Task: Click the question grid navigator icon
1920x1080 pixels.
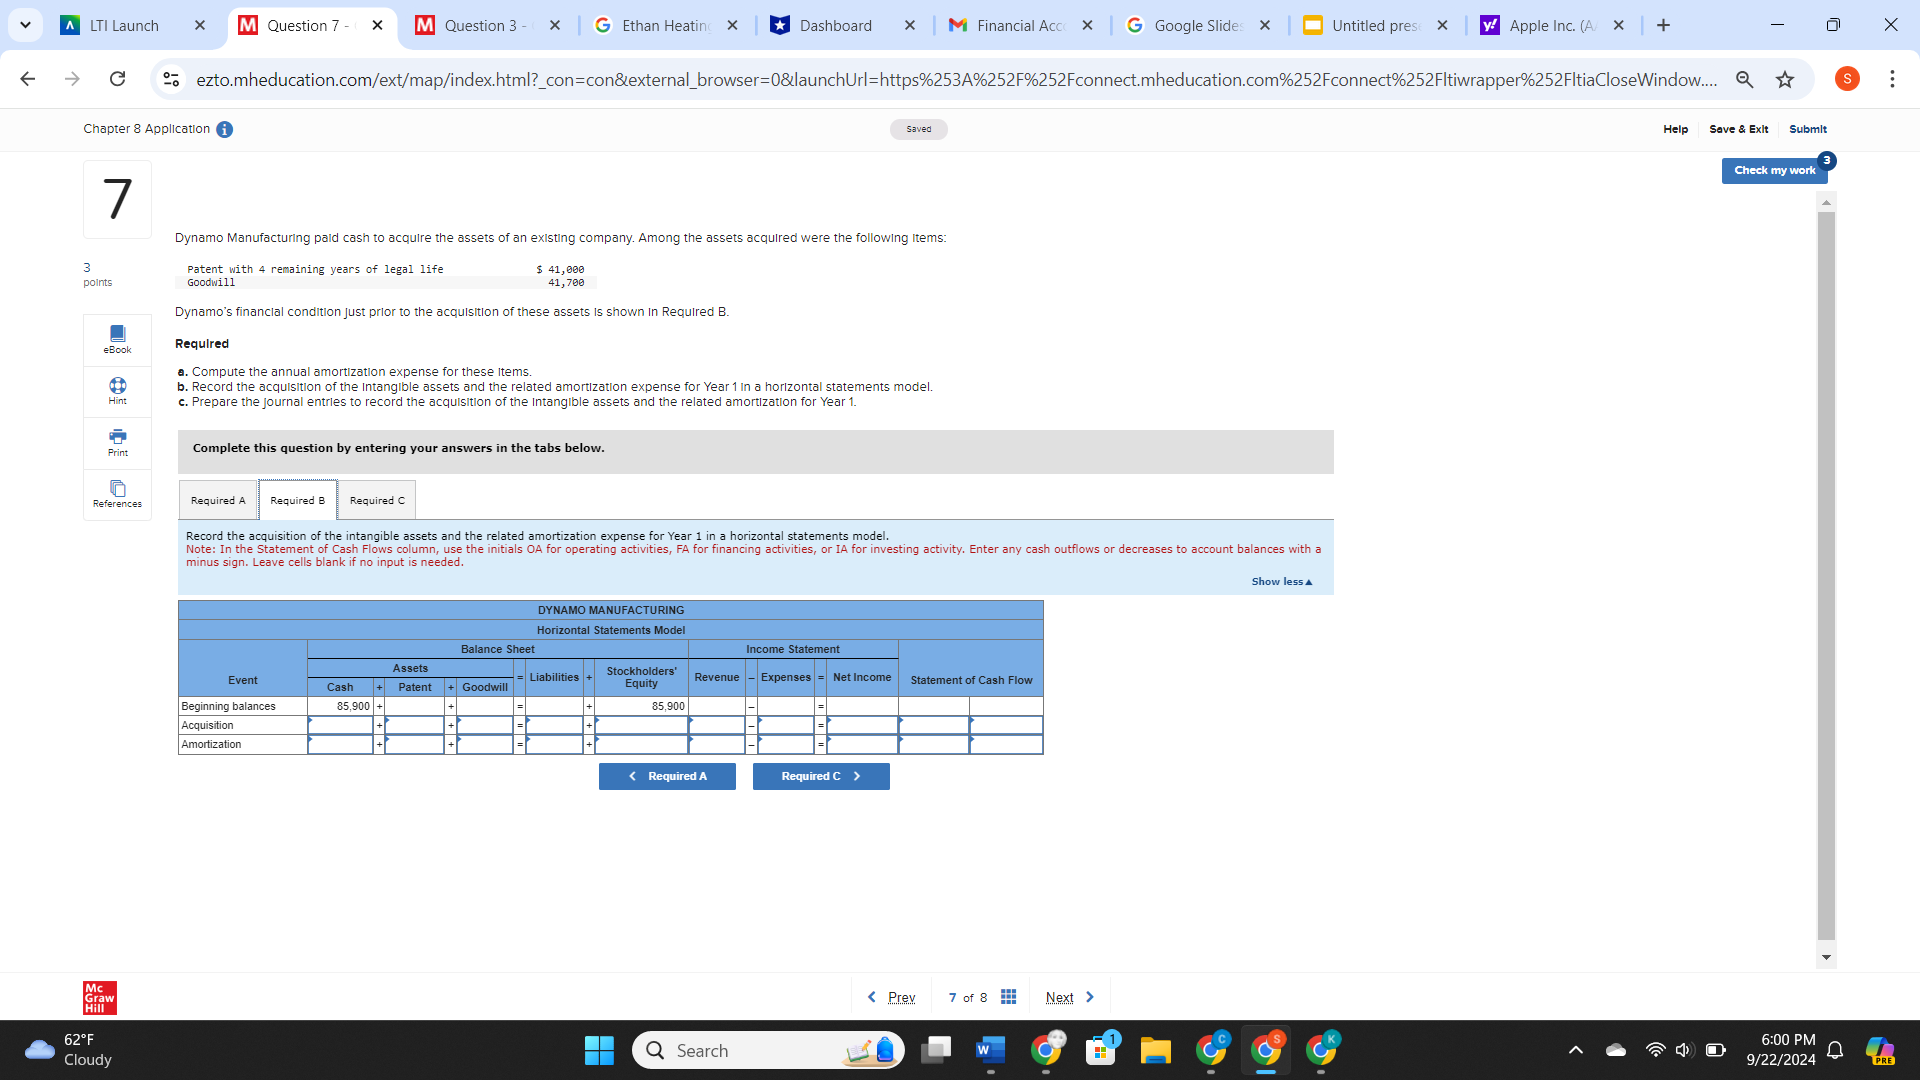Action: pyautogui.click(x=1008, y=997)
